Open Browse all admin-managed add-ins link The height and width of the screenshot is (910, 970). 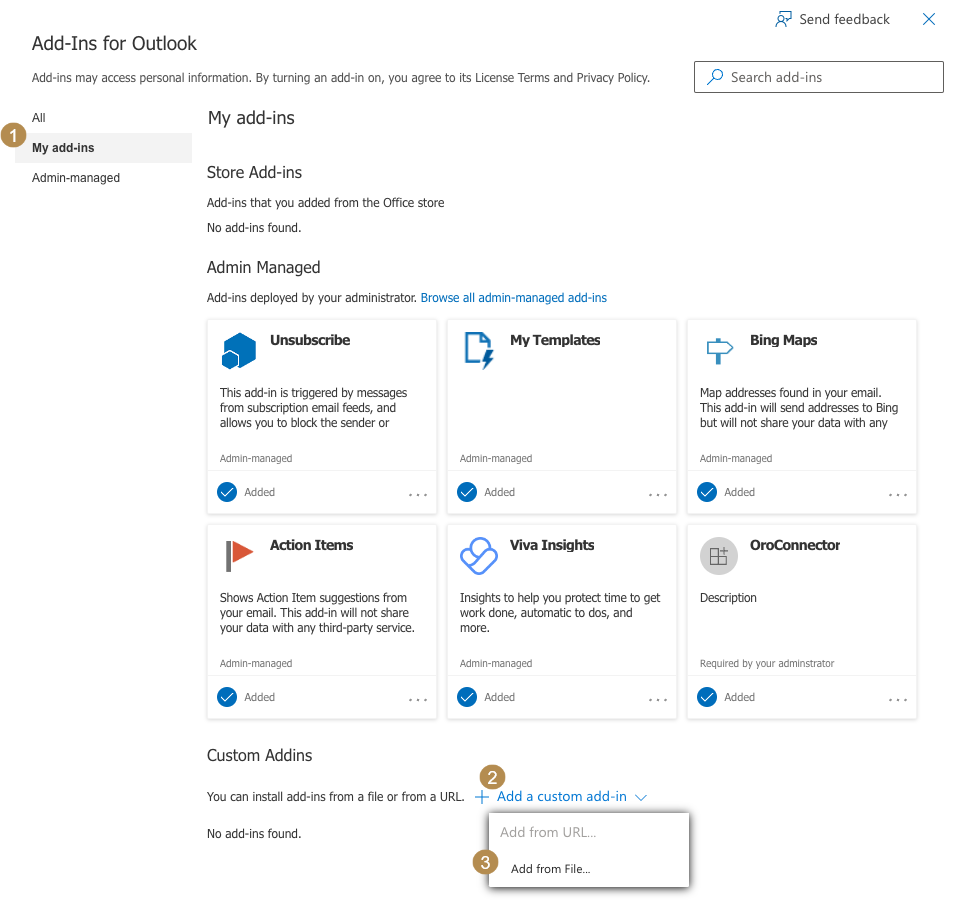pos(513,298)
